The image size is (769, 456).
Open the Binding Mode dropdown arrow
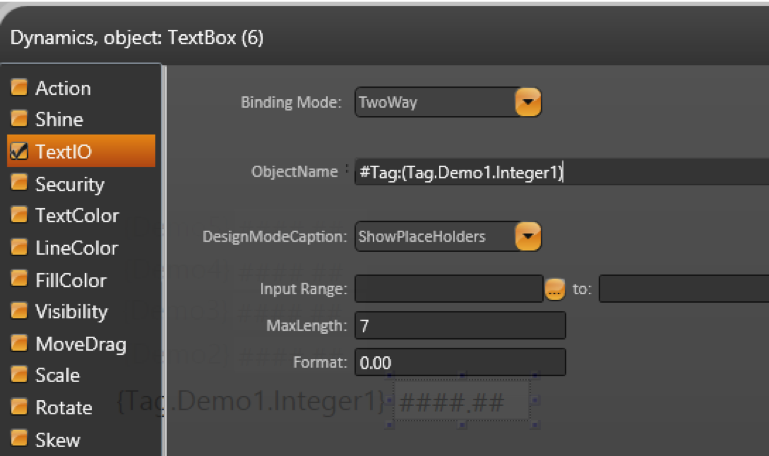(528, 102)
